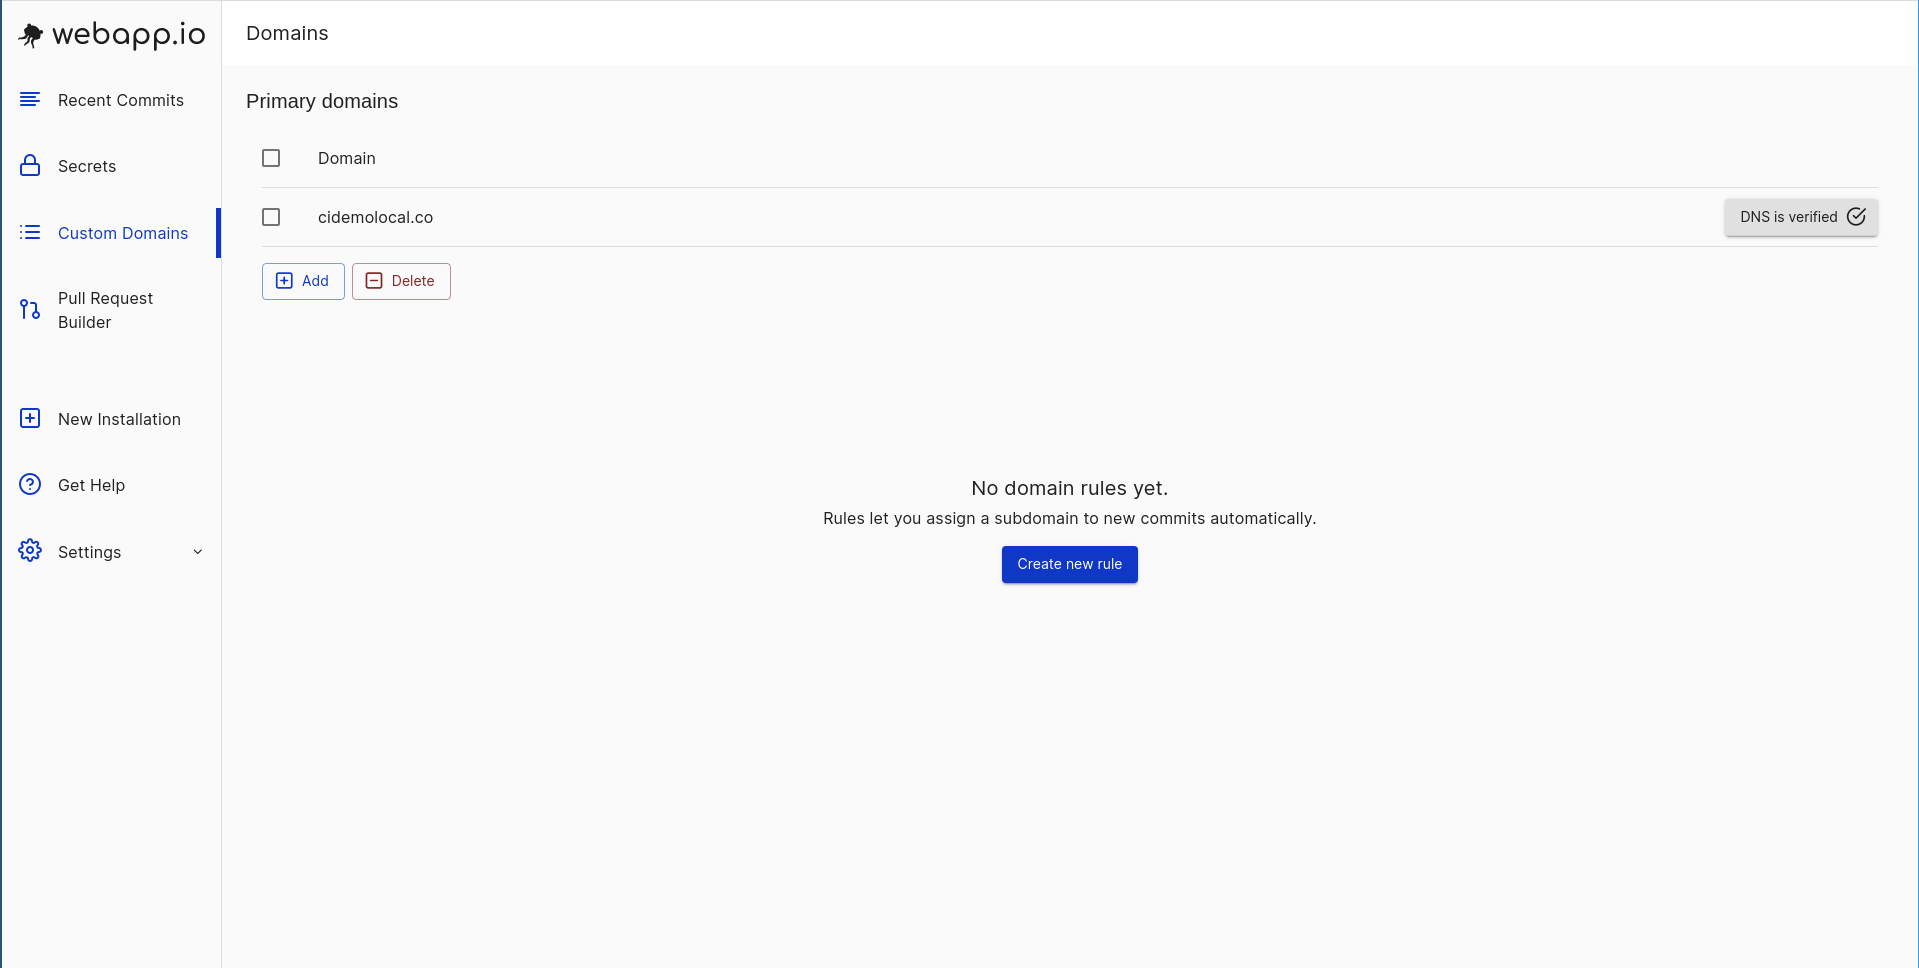The width and height of the screenshot is (1919, 968).
Task: Open New Installation from the sidebar
Action: pyautogui.click(x=119, y=419)
